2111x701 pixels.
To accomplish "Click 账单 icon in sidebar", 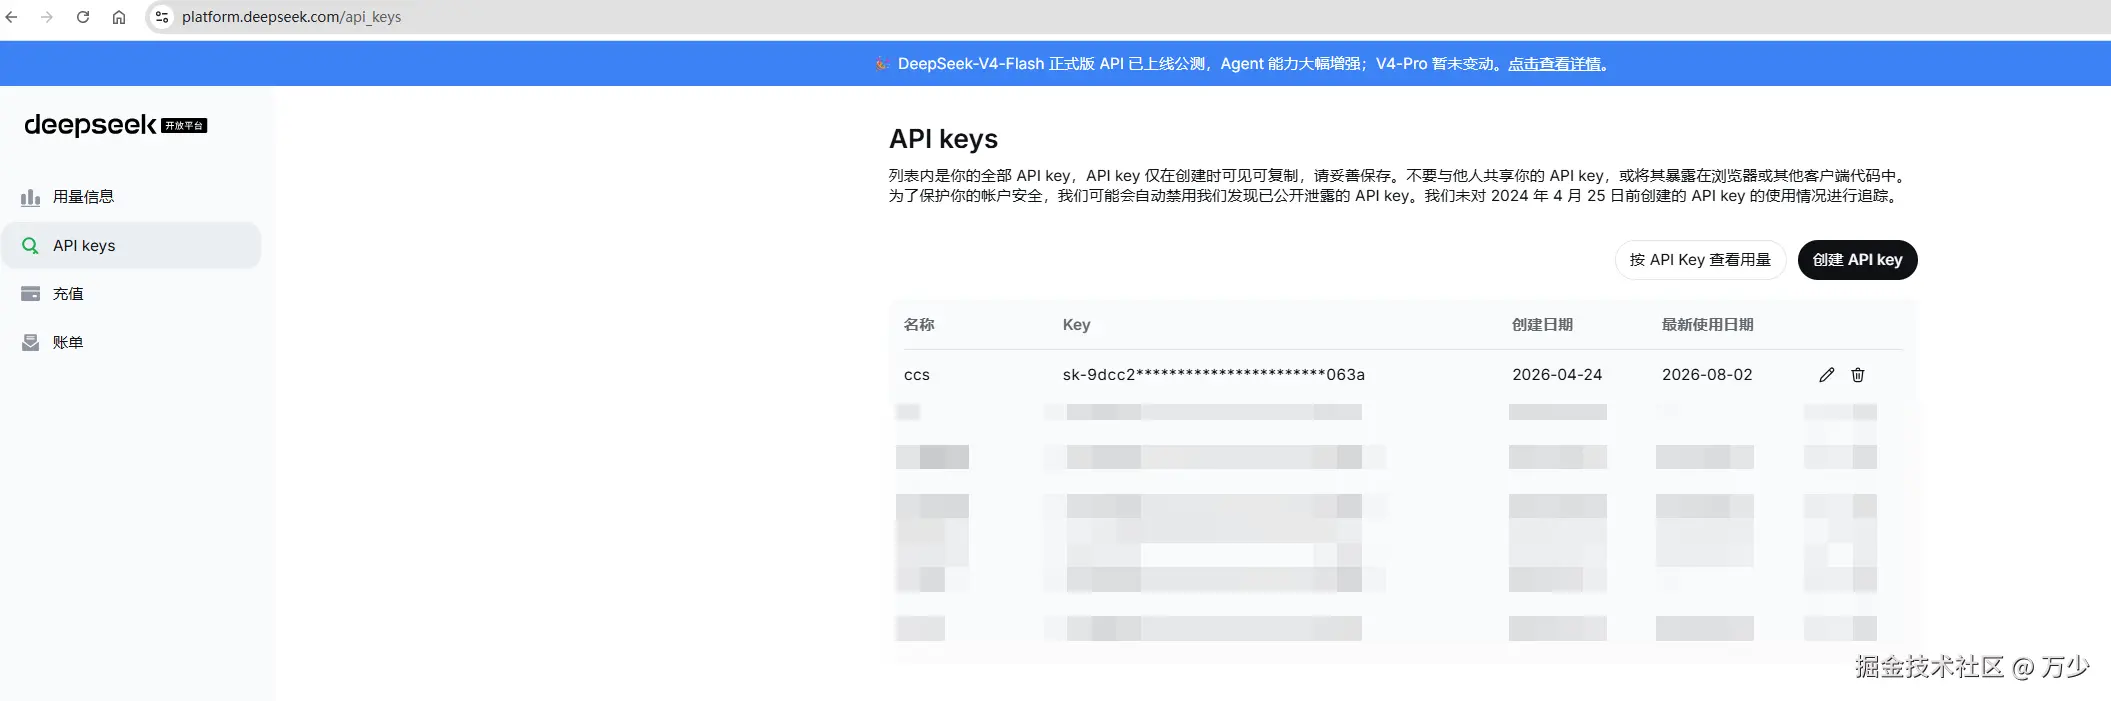I will tap(31, 342).
